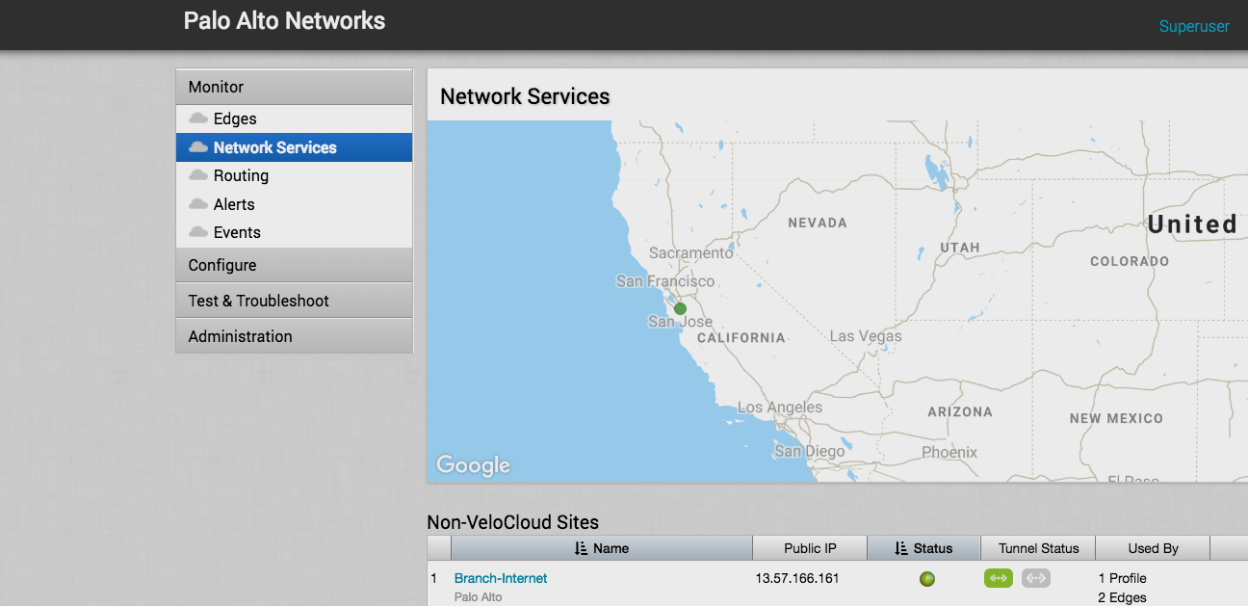1248x606 pixels.
Task: Sort table by Status column
Action: tap(924, 548)
